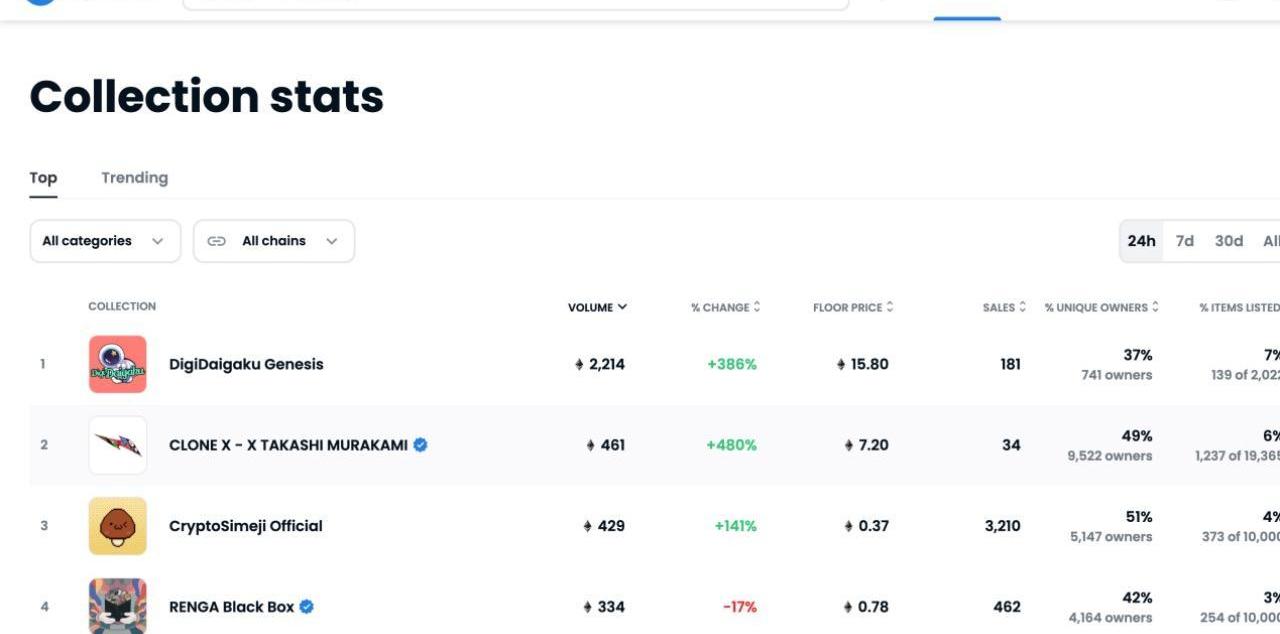Click the CLONE X collection logo icon

point(117,445)
